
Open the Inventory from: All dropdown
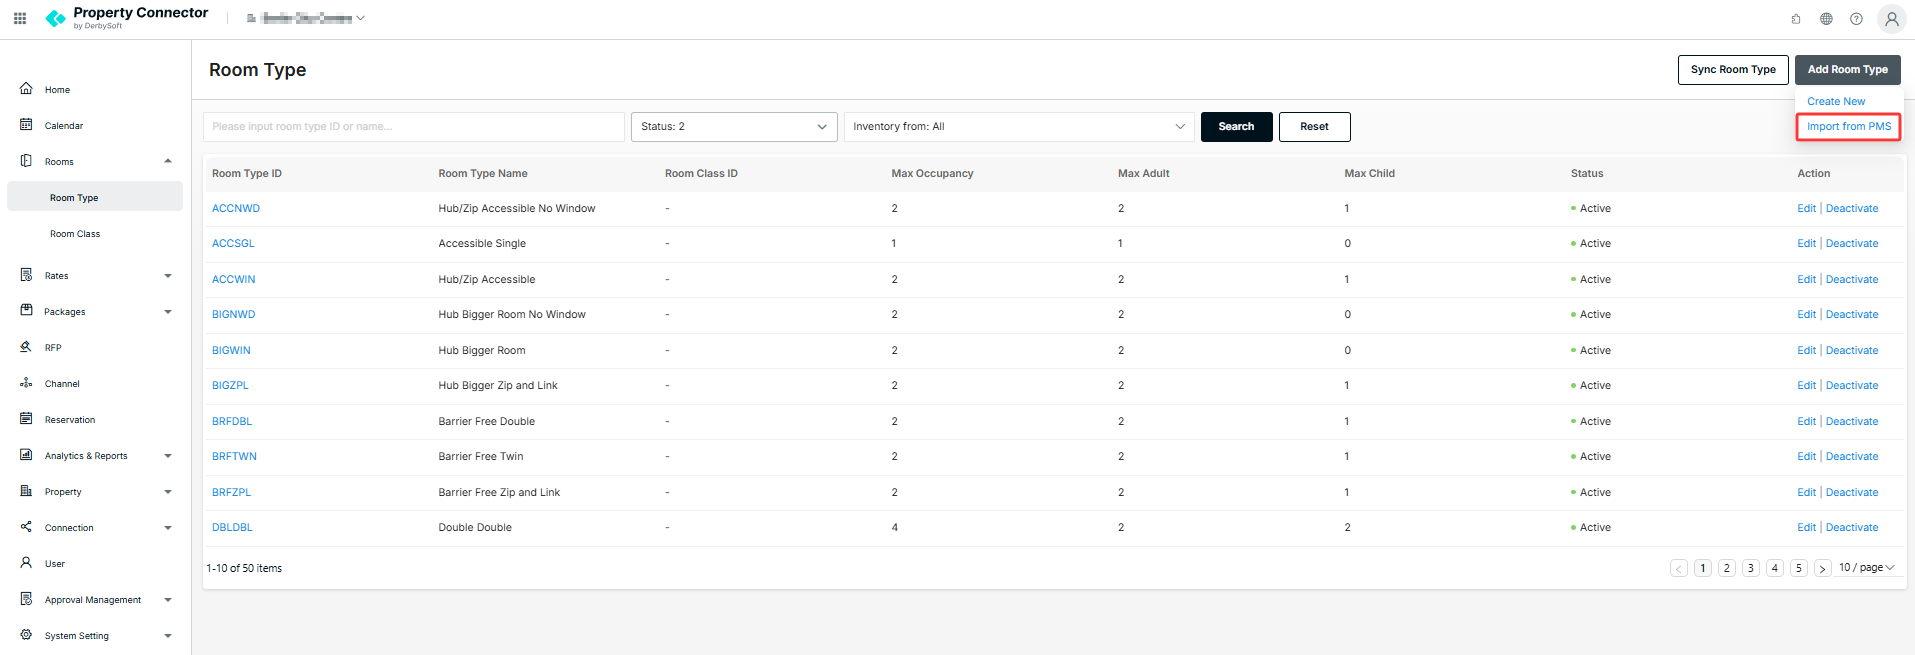pyautogui.click(x=1019, y=127)
